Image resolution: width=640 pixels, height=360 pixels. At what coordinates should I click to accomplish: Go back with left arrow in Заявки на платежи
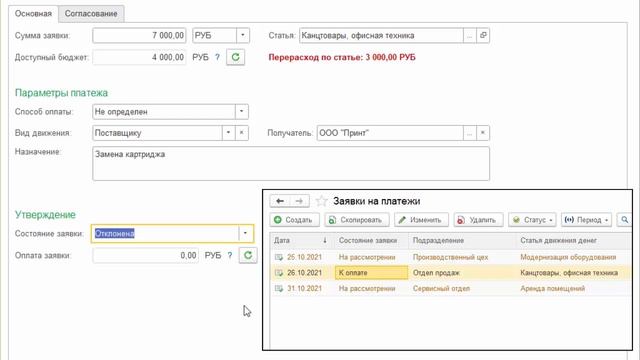pyautogui.click(x=280, y=201)
